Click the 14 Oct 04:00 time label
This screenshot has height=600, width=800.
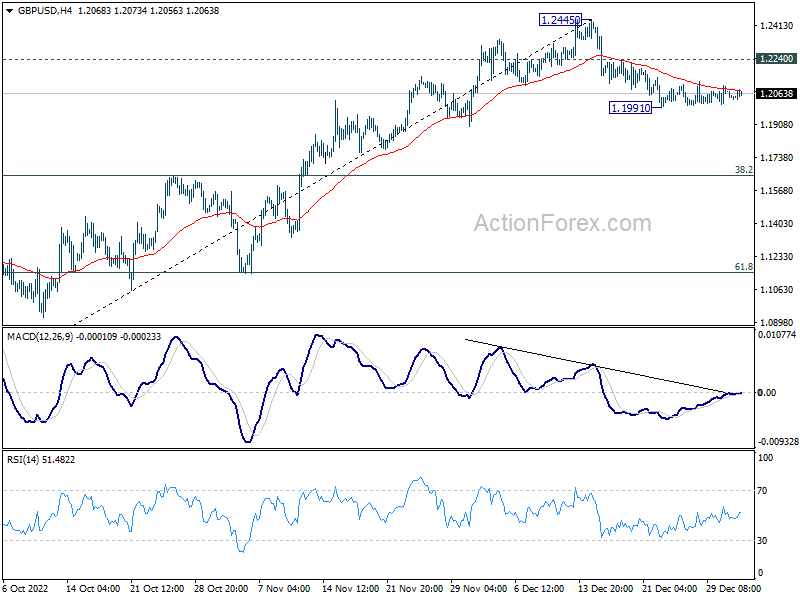pyautogui.click(x=93, y=588)
